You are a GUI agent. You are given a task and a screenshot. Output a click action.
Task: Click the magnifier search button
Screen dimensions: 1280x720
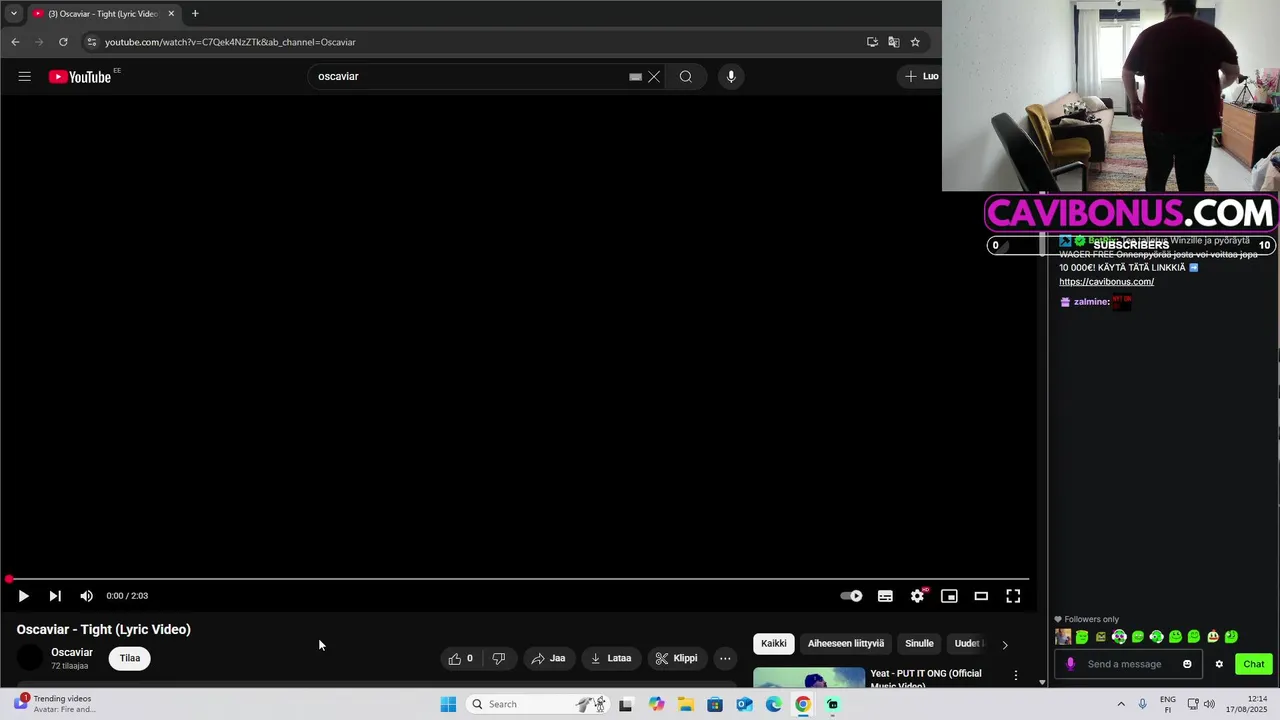pyautogui.click(x=686, y=77)
